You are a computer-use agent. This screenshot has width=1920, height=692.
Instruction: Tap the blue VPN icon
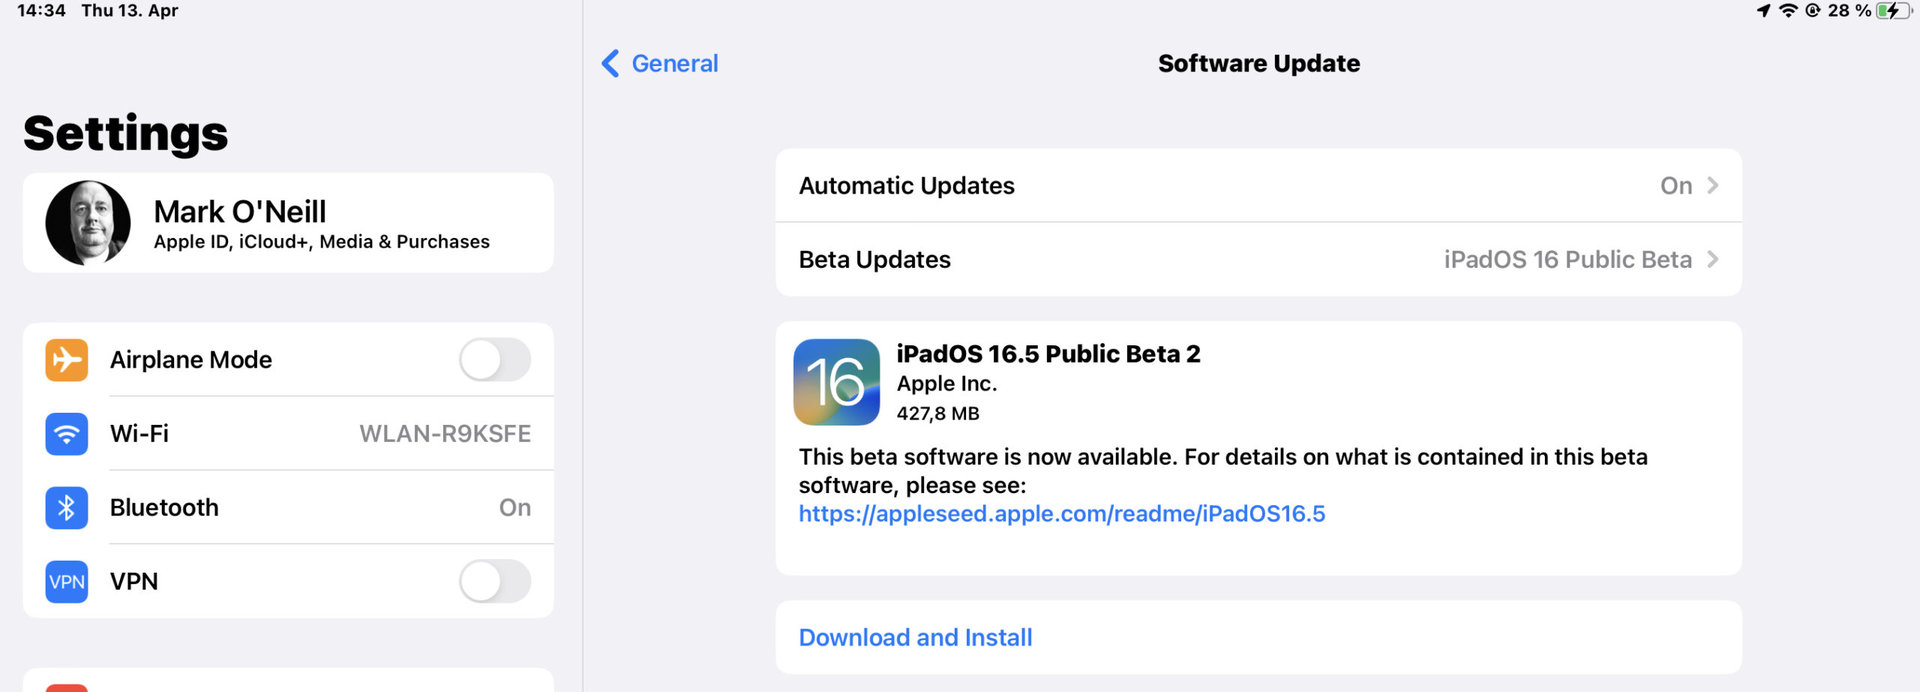[x=67, y=582]
